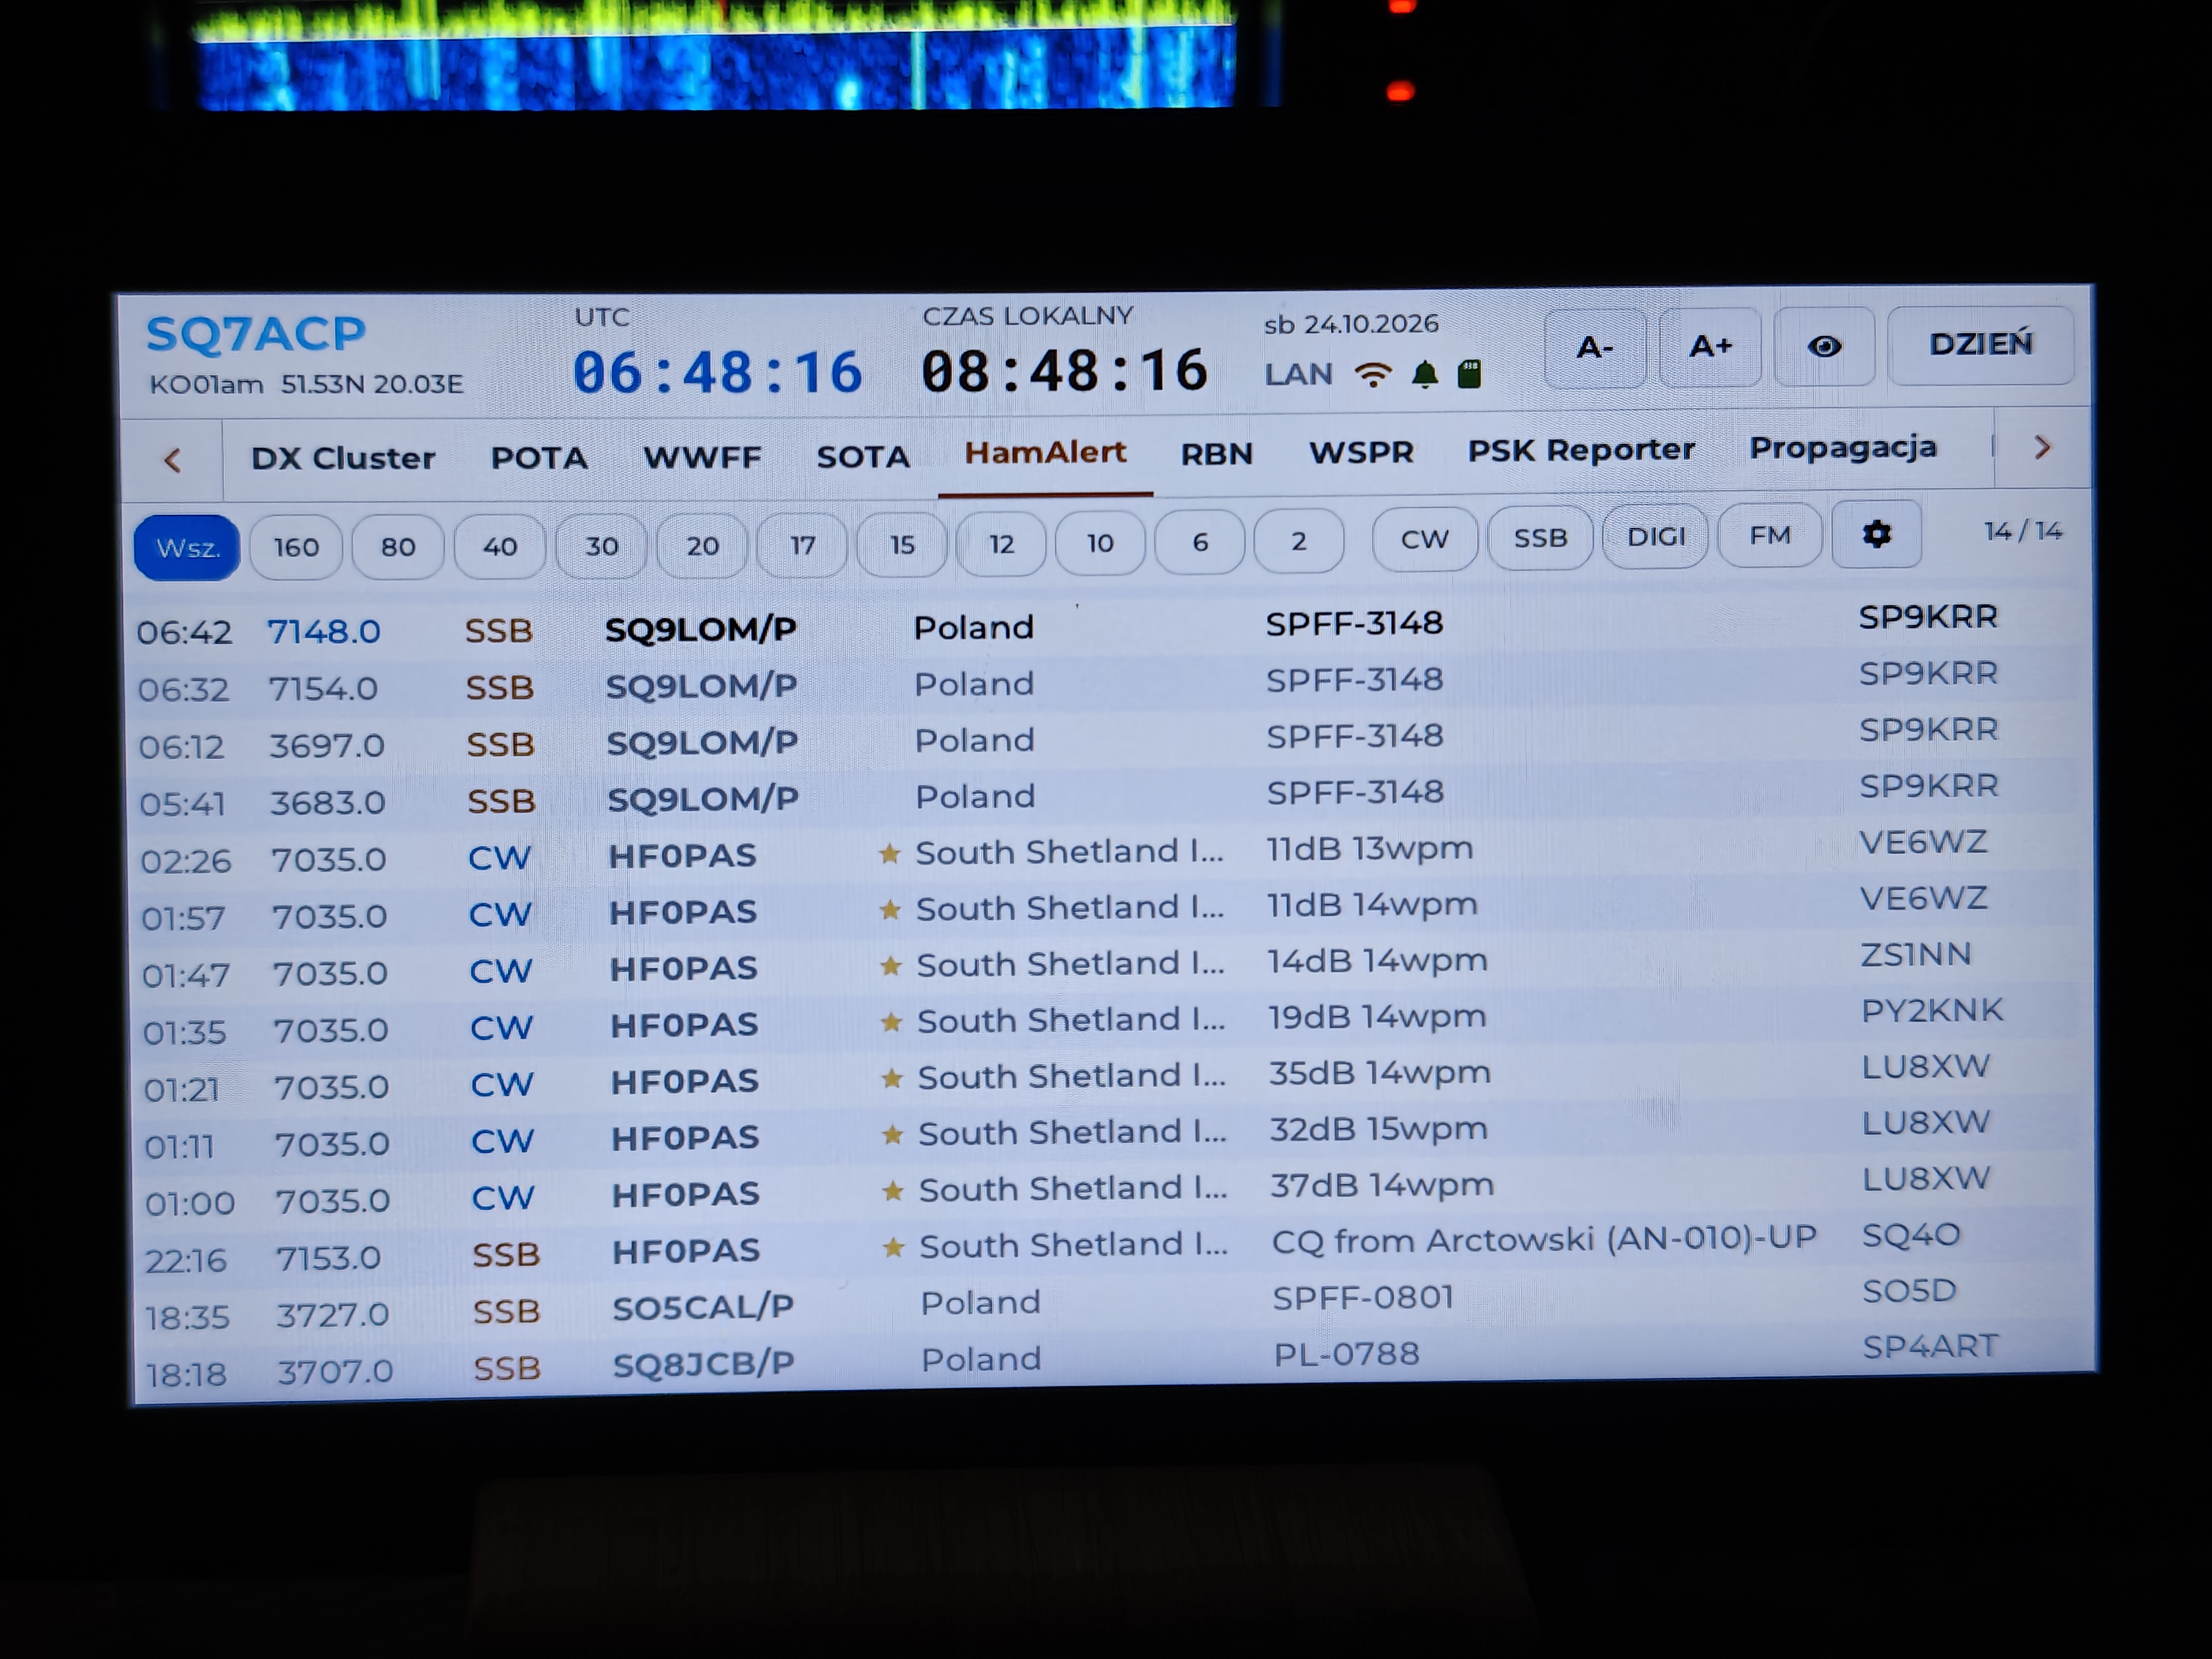Switch theme using DZIEŃ button
Image resolution: width=2212 pixels, height=1659 pixels.
[x=1980, y=344]
